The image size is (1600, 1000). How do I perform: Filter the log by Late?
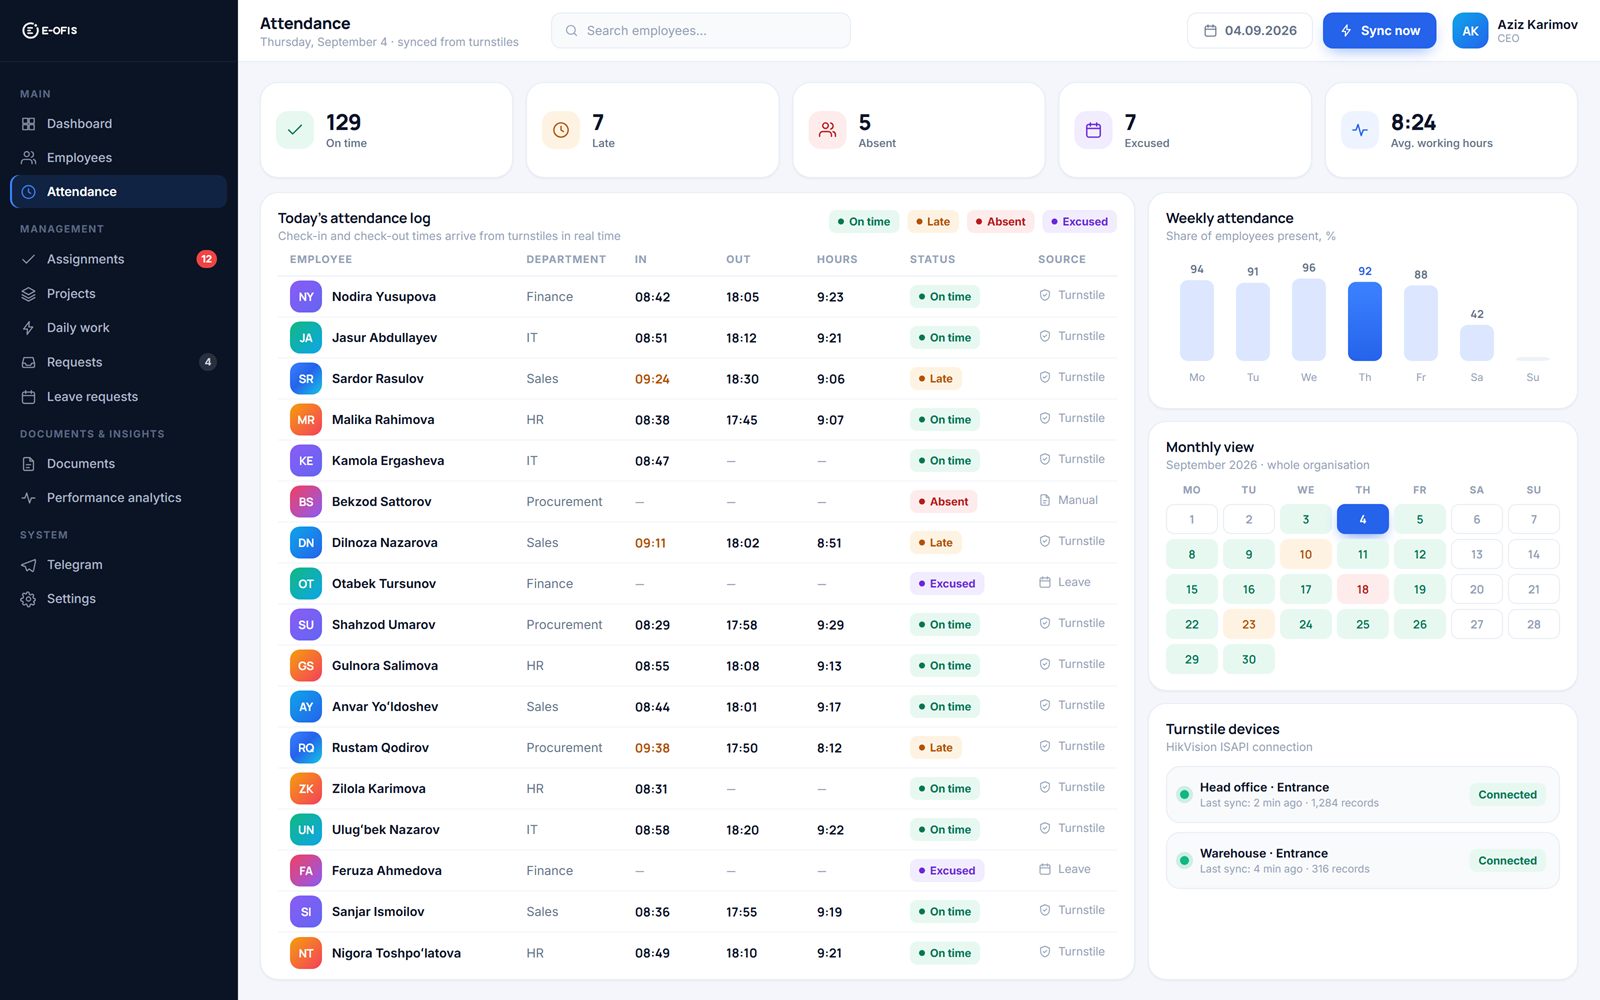(x=933, y=222)
